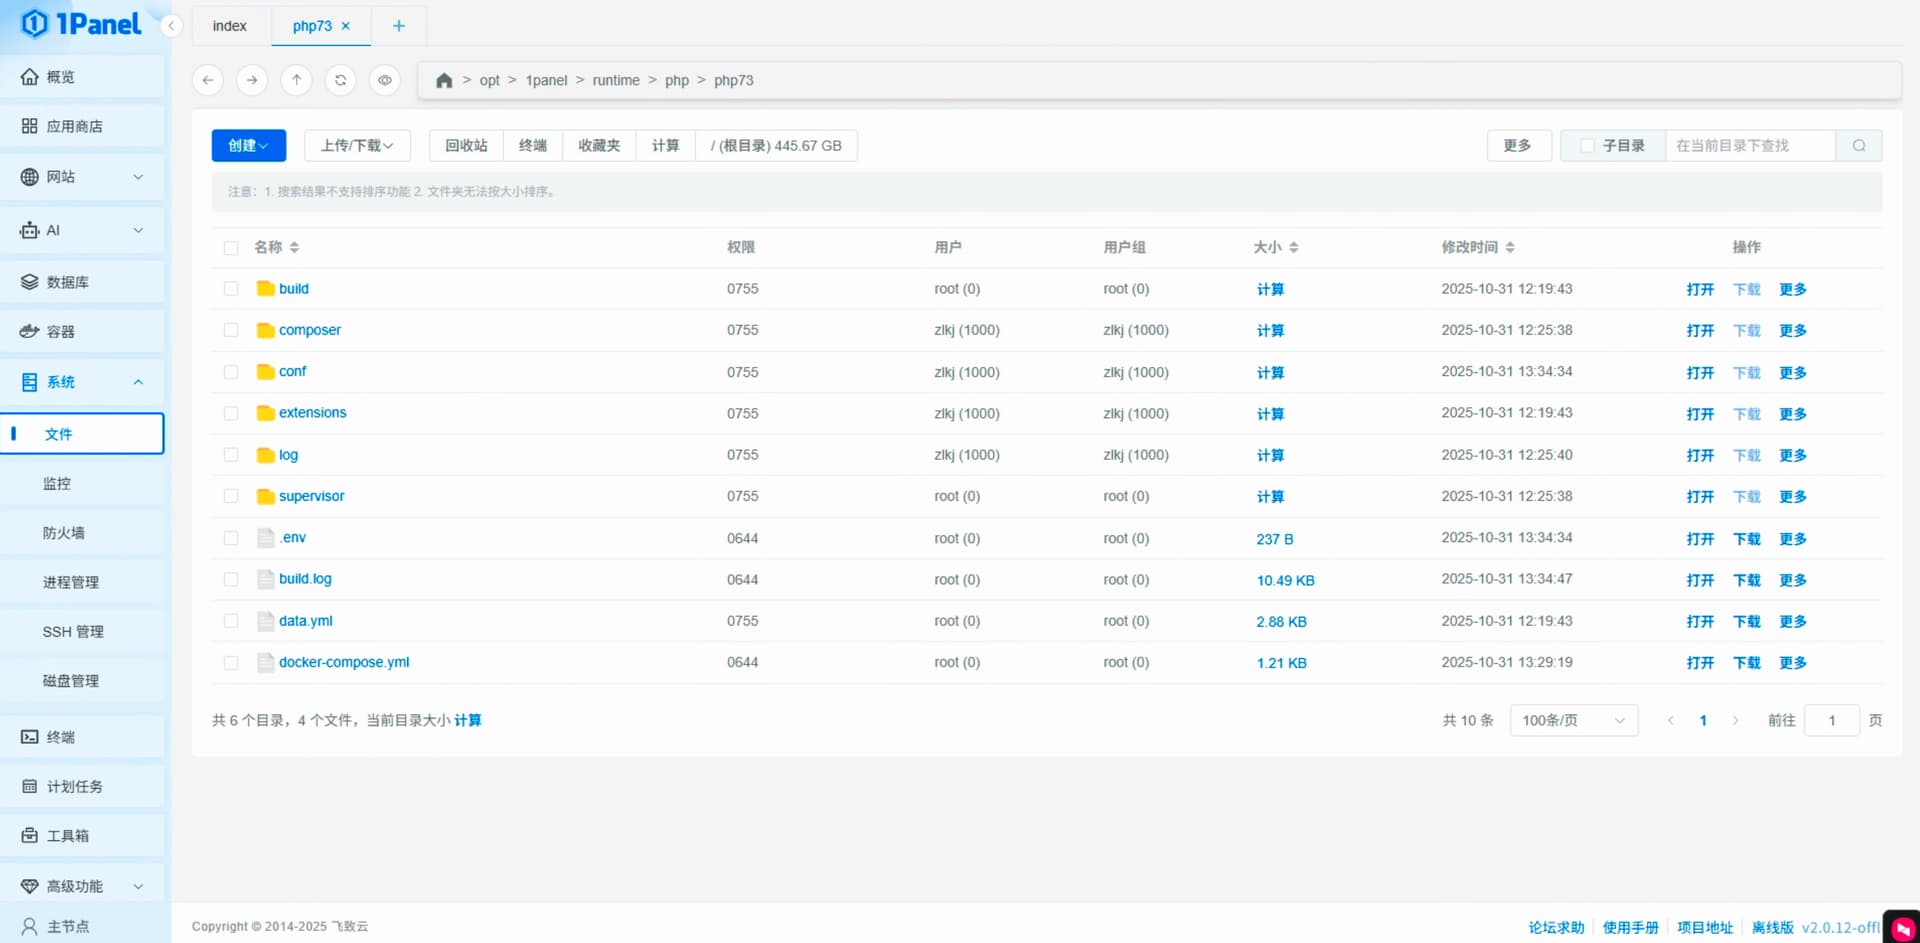The width and height of the screenshot is (1920, 943).
Task: Go up one directory level arrow
Action: pyautogui.click(x=296, y=80)
